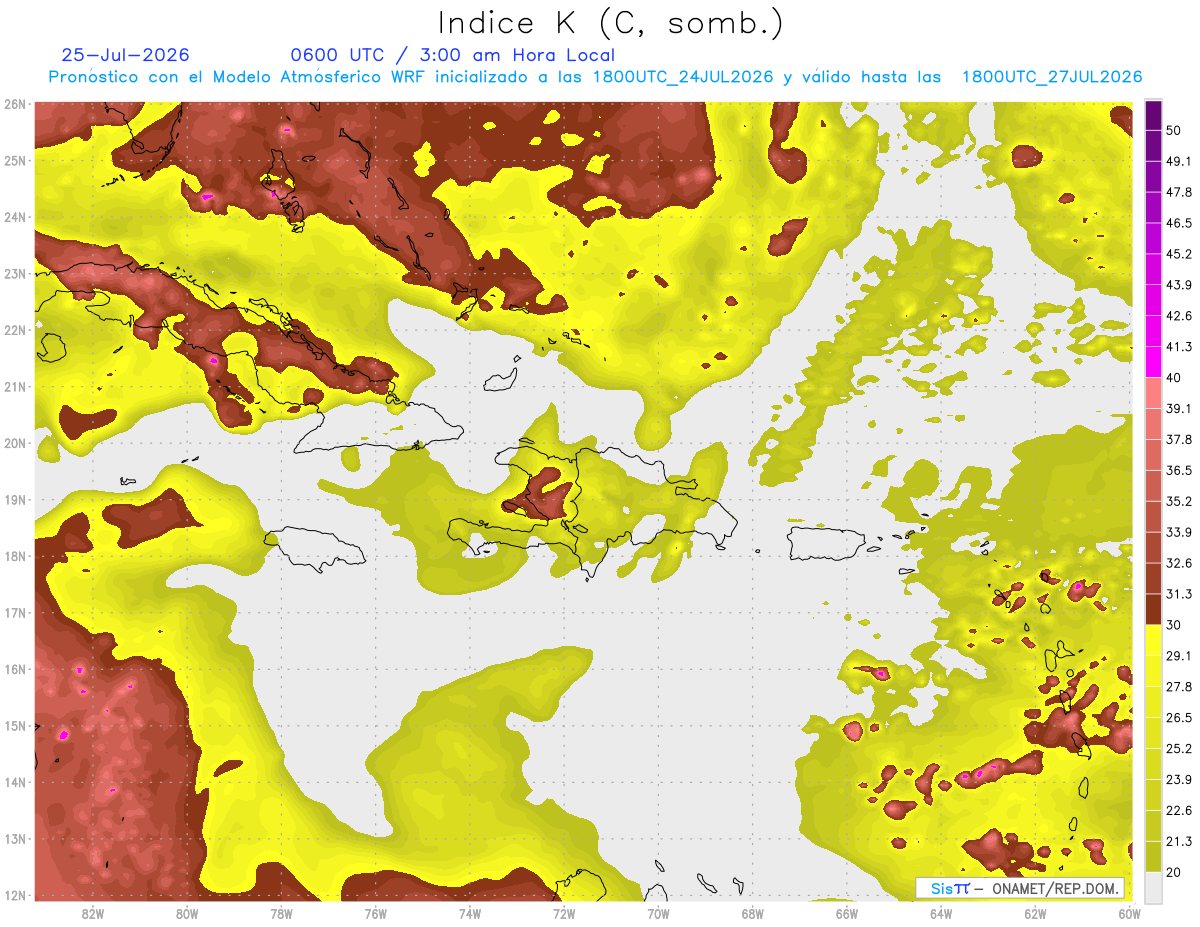
Task: Click the '76W' longitude label
Action: tap(375, 914)
